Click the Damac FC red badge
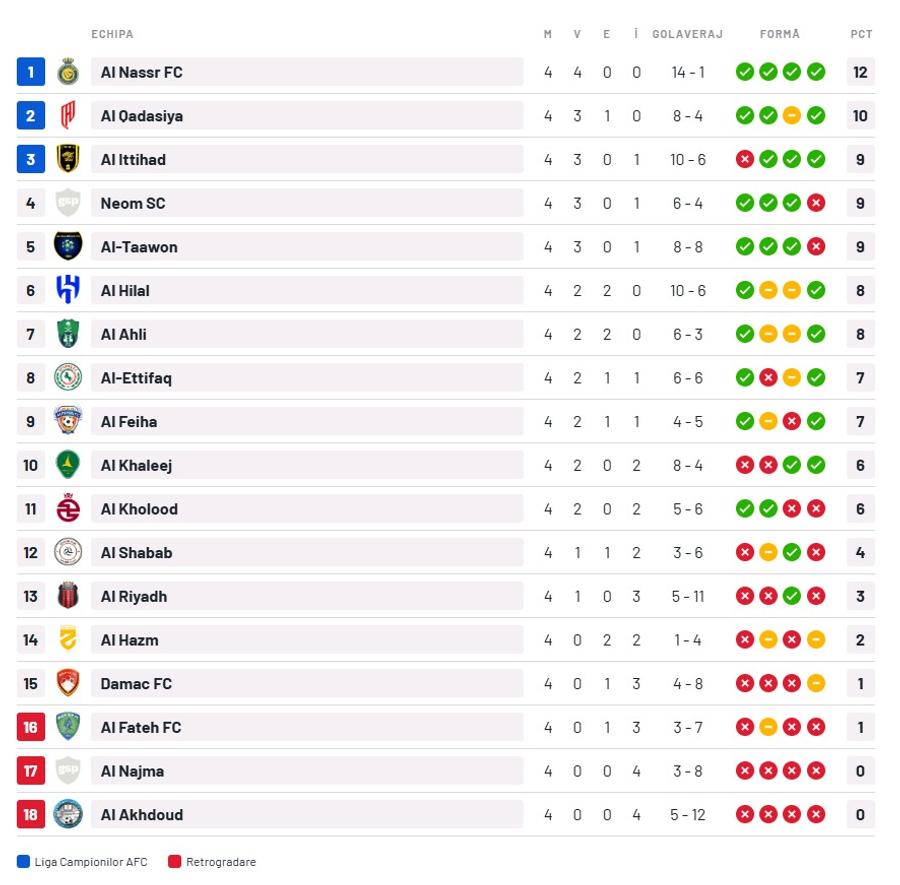The image size is (900, 885). tap(68, 683)
